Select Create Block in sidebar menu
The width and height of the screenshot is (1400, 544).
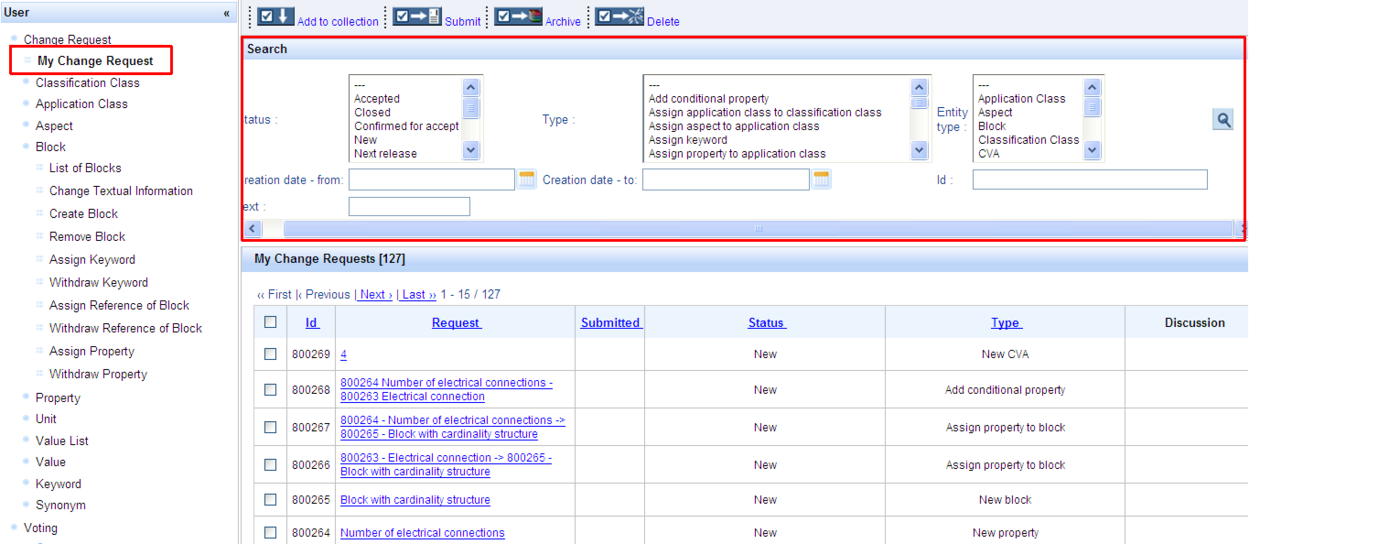[83, 214]
